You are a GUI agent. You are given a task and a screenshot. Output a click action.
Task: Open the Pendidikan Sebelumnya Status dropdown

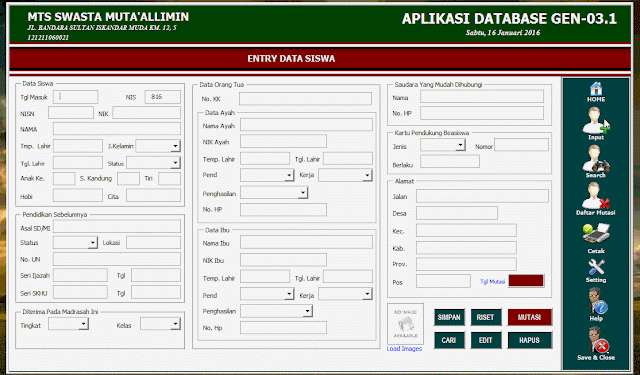[93, 243]
